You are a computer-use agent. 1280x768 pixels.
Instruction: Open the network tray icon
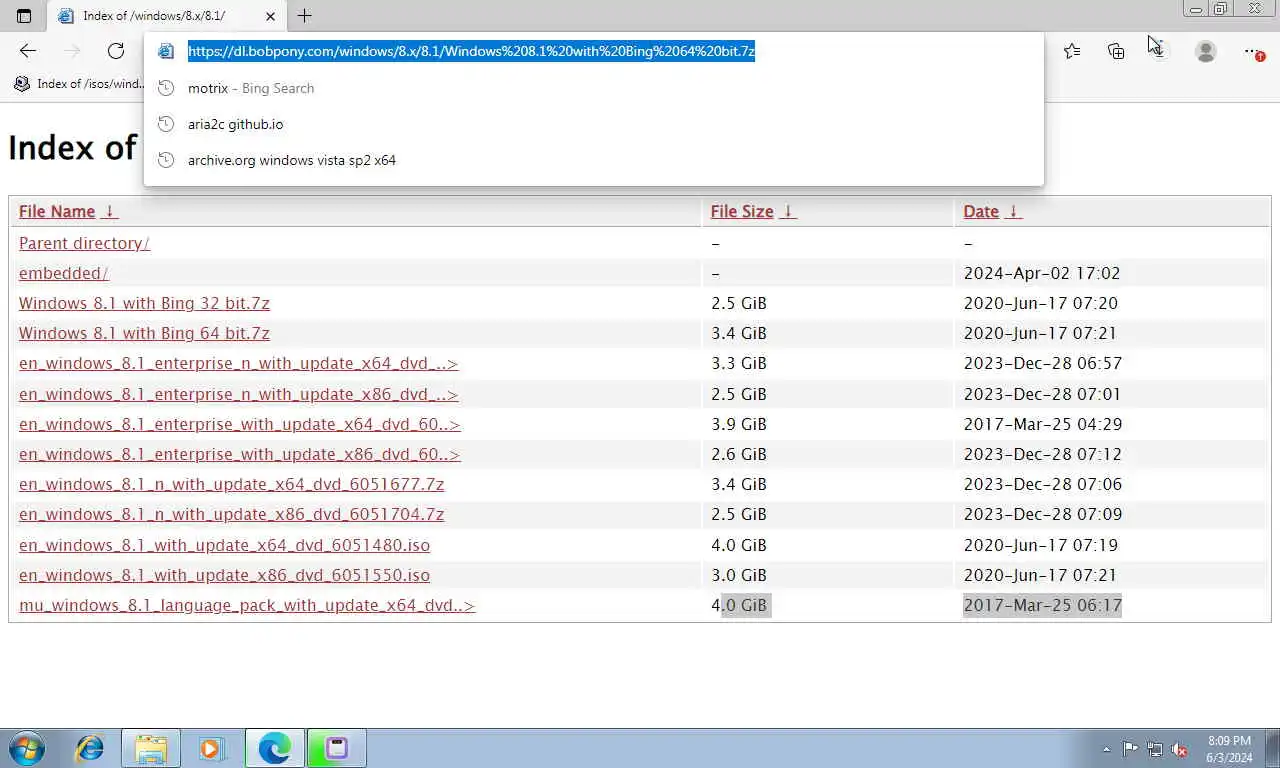[x=1155, y=748]
